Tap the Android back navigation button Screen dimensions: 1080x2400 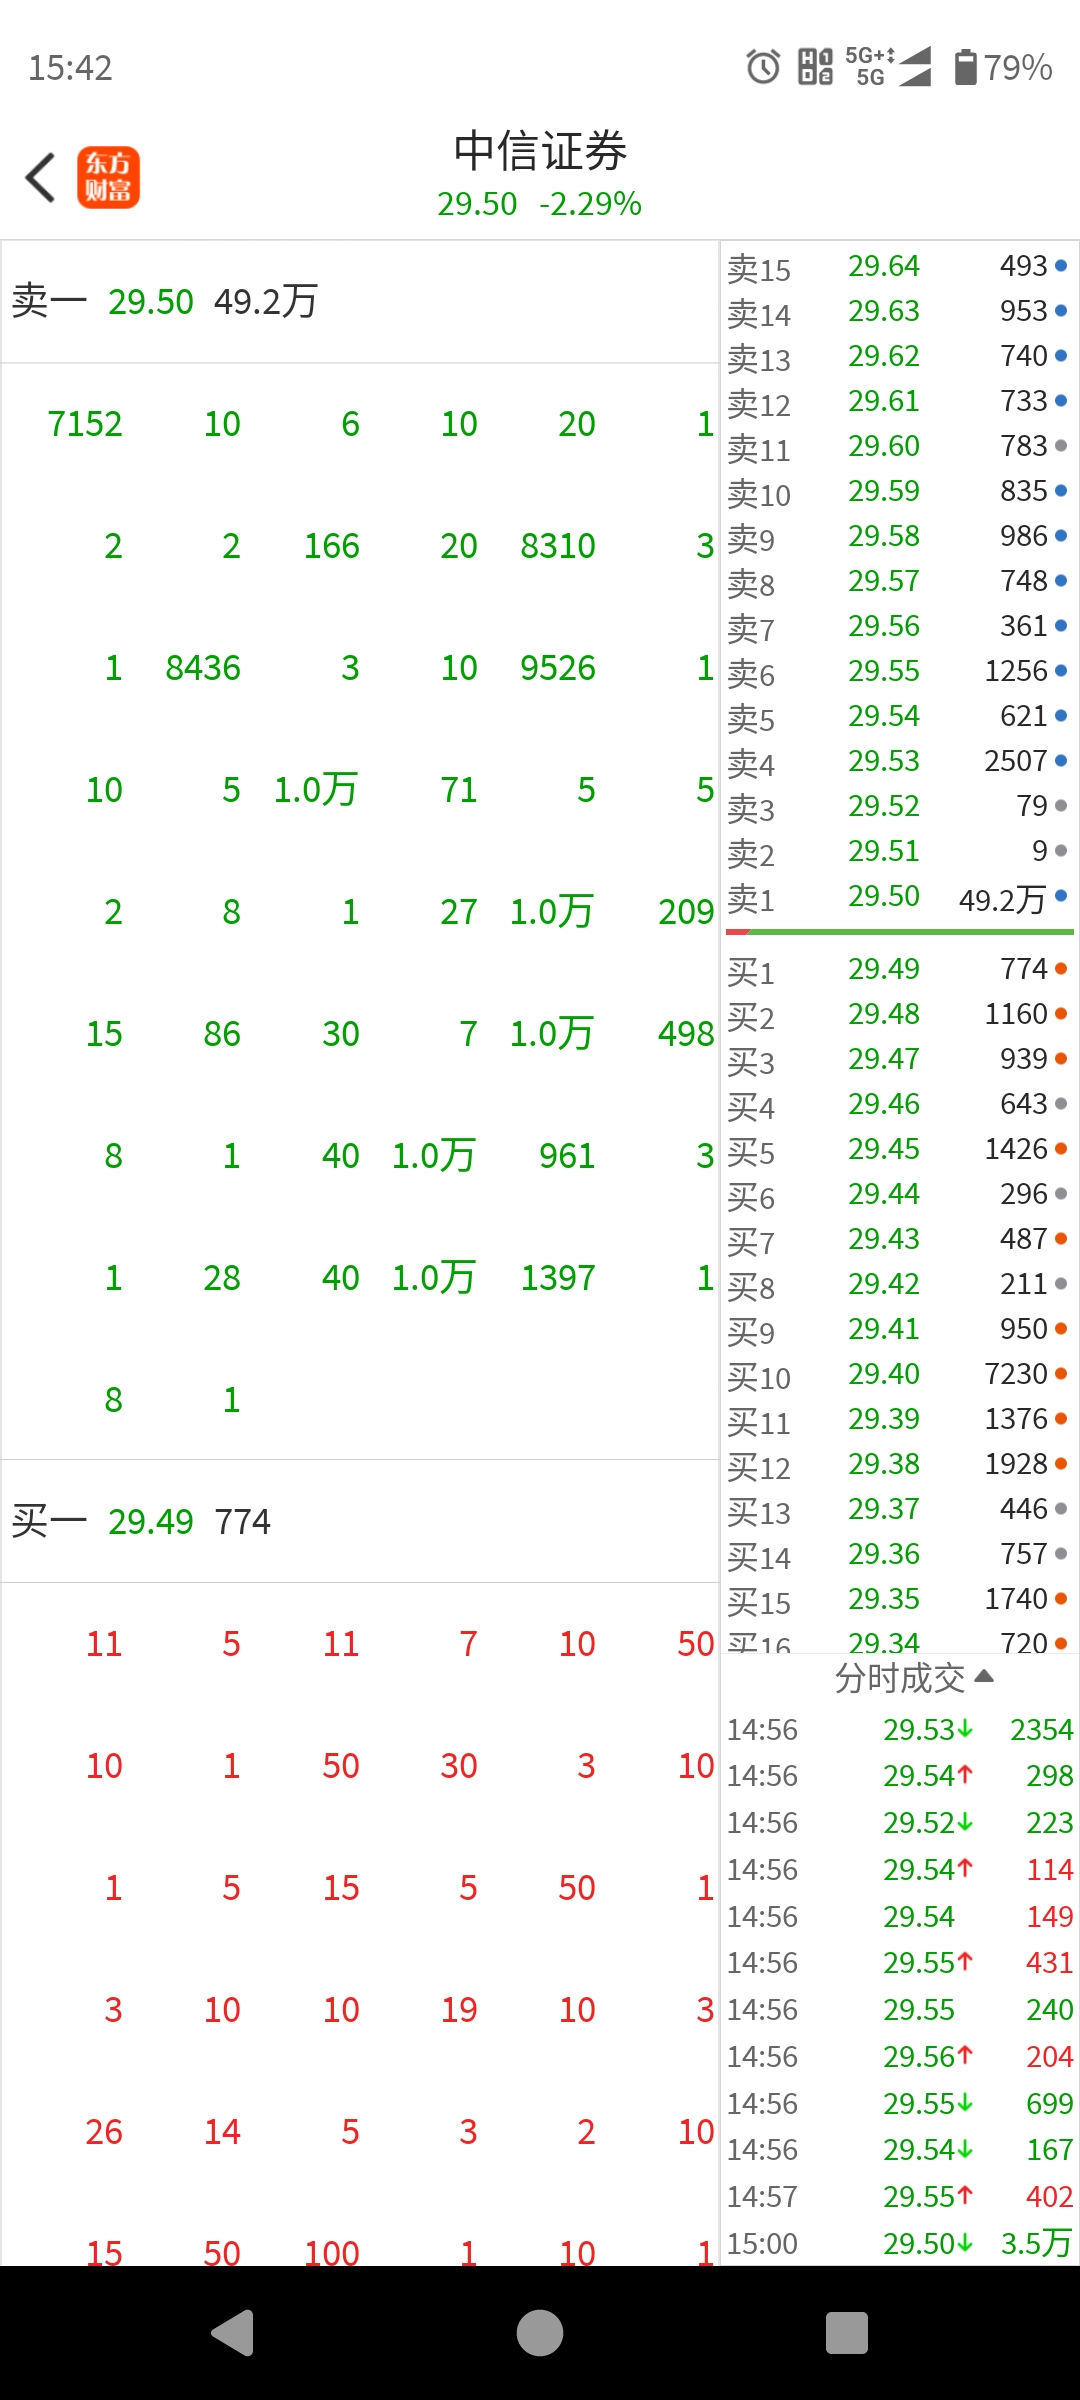pos(233,2333)
